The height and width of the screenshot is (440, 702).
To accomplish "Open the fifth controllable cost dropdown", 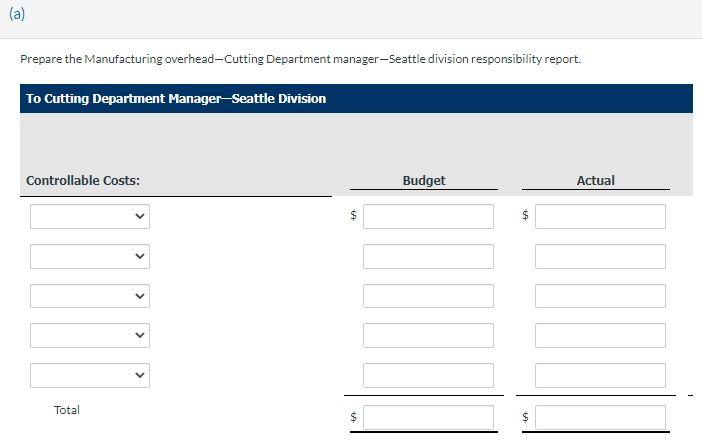I will click(x=90, y=375).
